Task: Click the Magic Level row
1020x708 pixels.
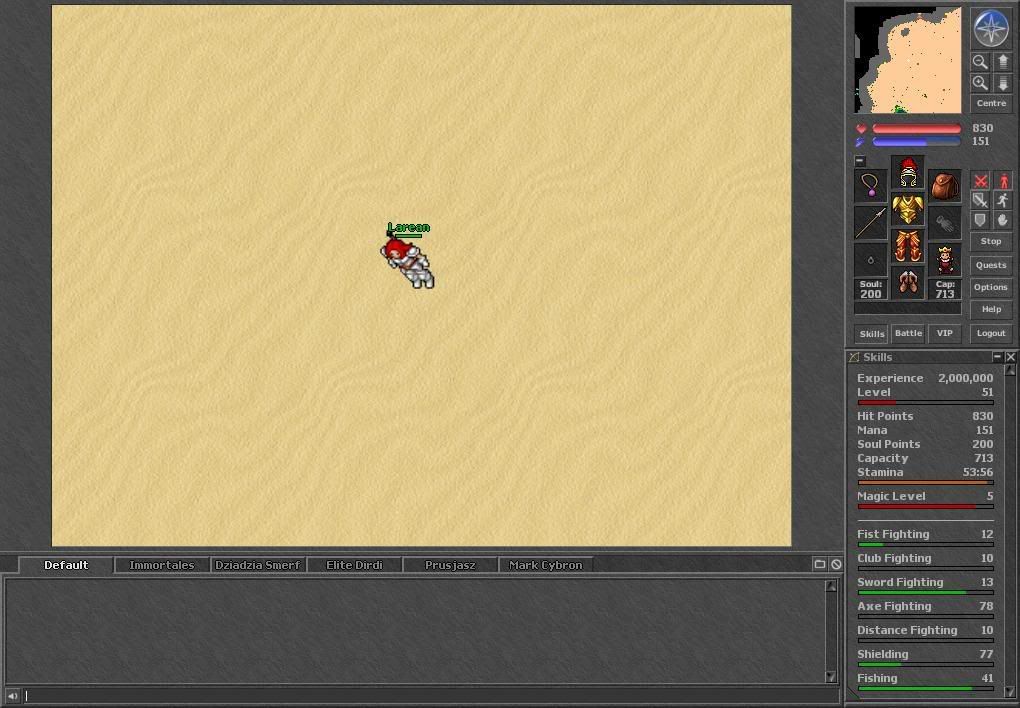Action: point(925,499)
